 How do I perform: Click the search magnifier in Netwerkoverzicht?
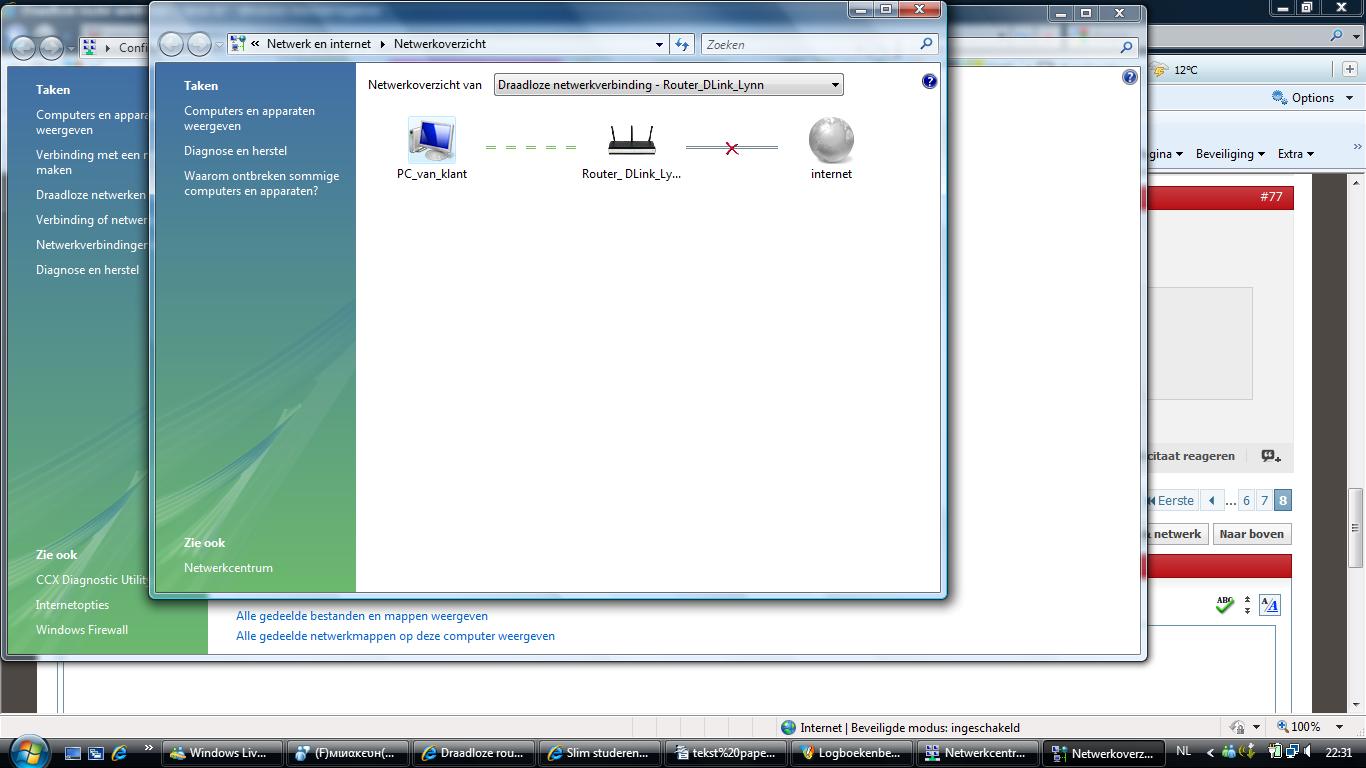(x=926, y=44)
